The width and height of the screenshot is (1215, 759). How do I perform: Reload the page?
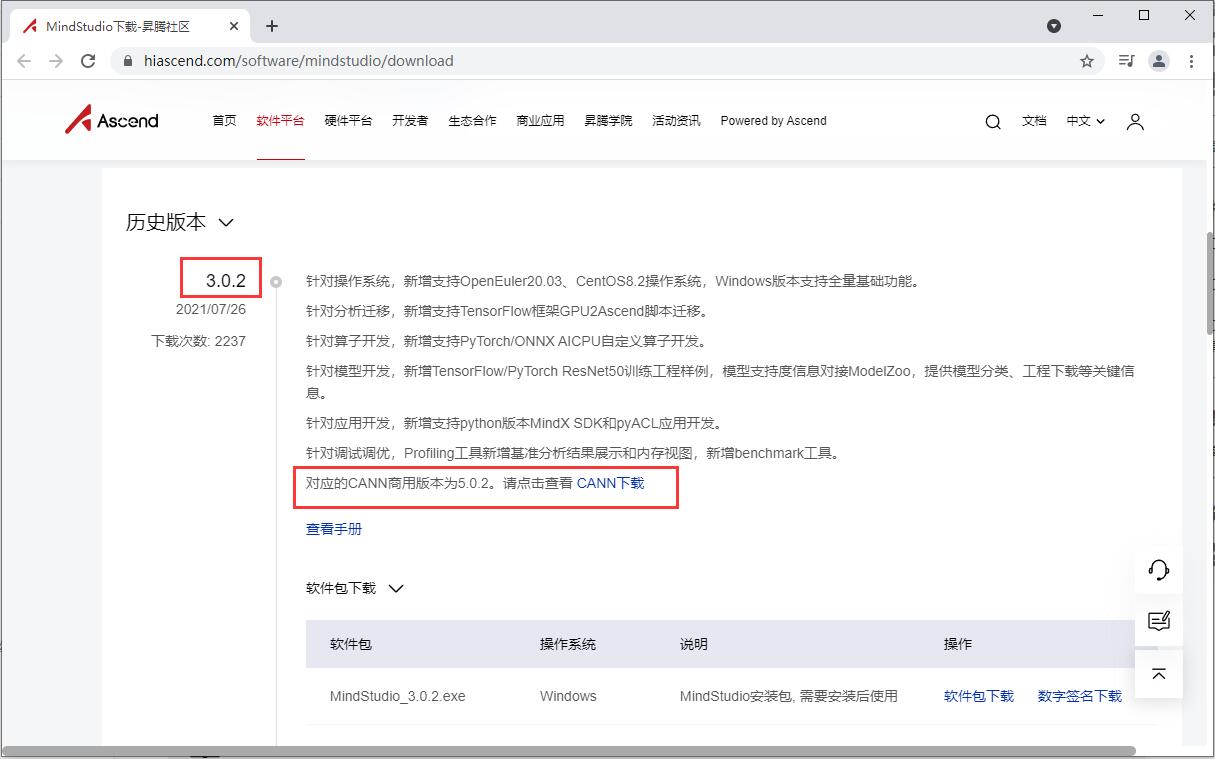pyautogui.click(x=88, y=61)
